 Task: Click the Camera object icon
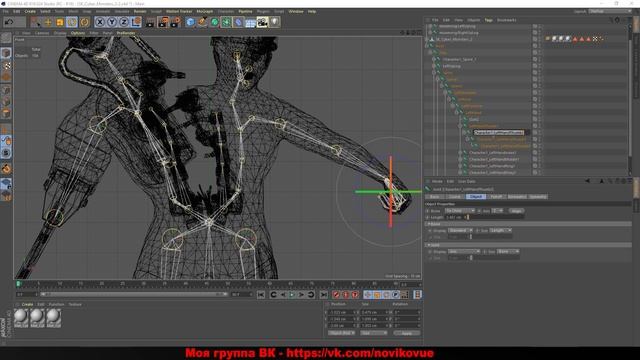(262, 22)
